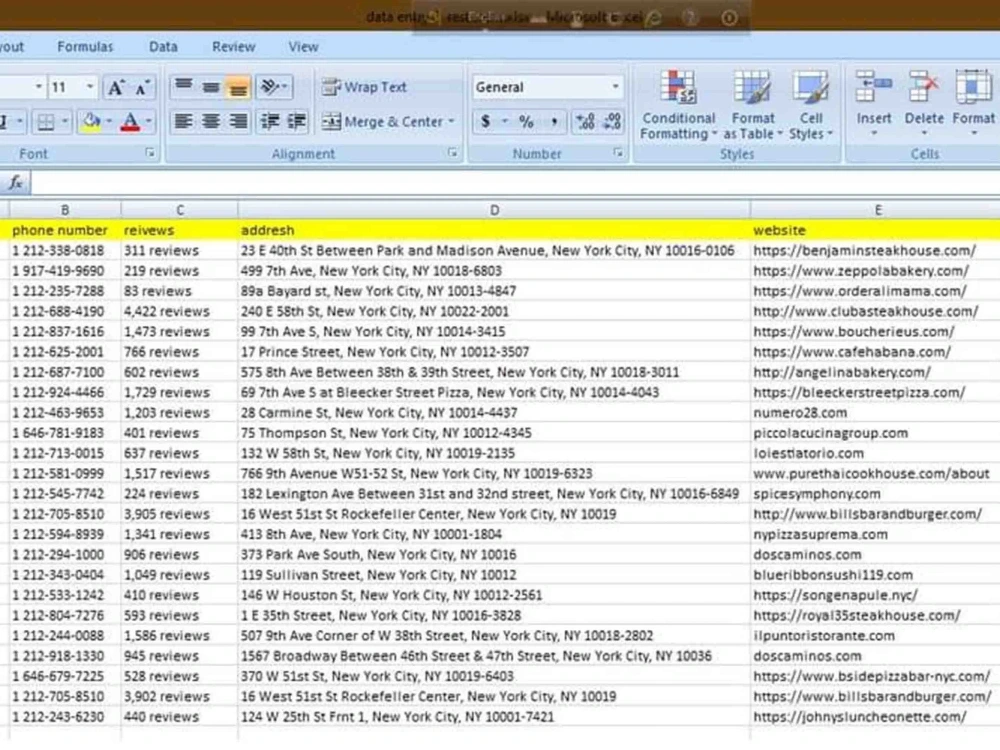Select column B header

click(65, 210)
